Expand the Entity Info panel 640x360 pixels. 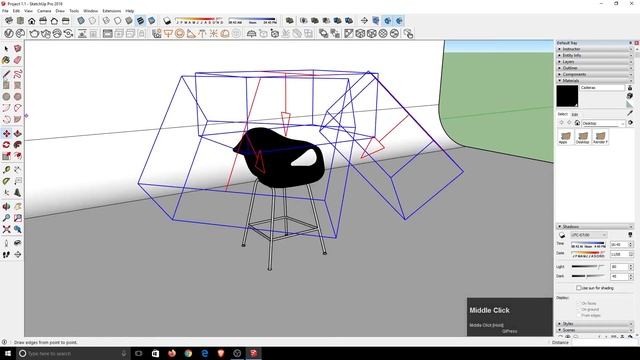595,55
